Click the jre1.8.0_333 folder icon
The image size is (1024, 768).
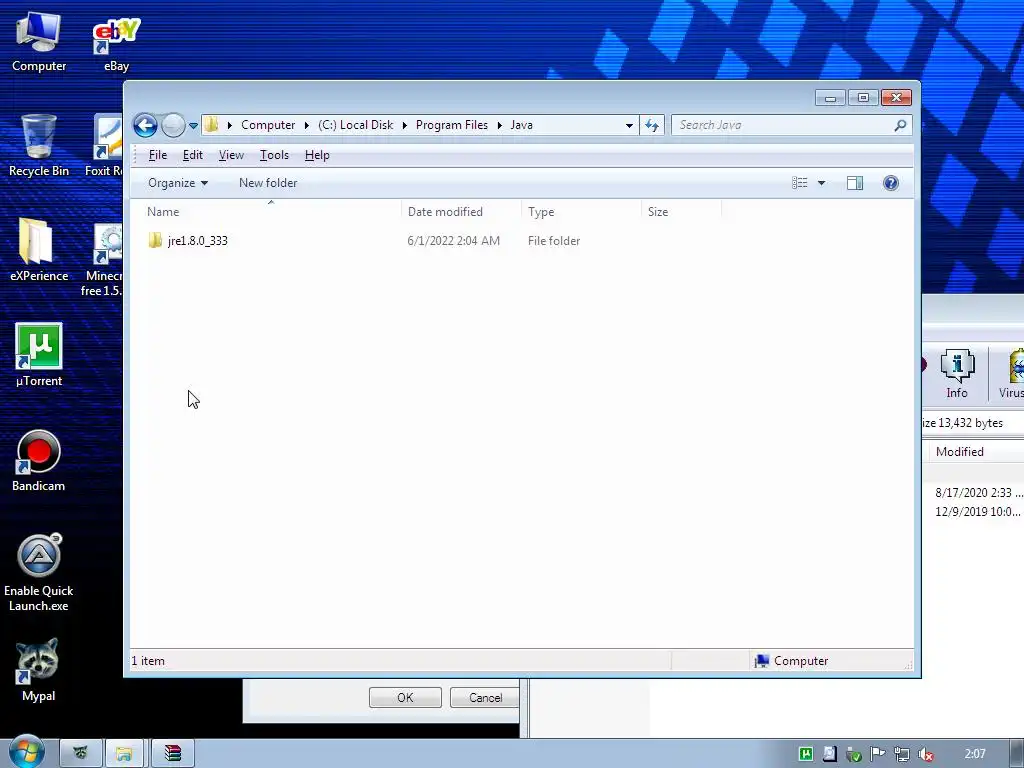tap(155, 240)
